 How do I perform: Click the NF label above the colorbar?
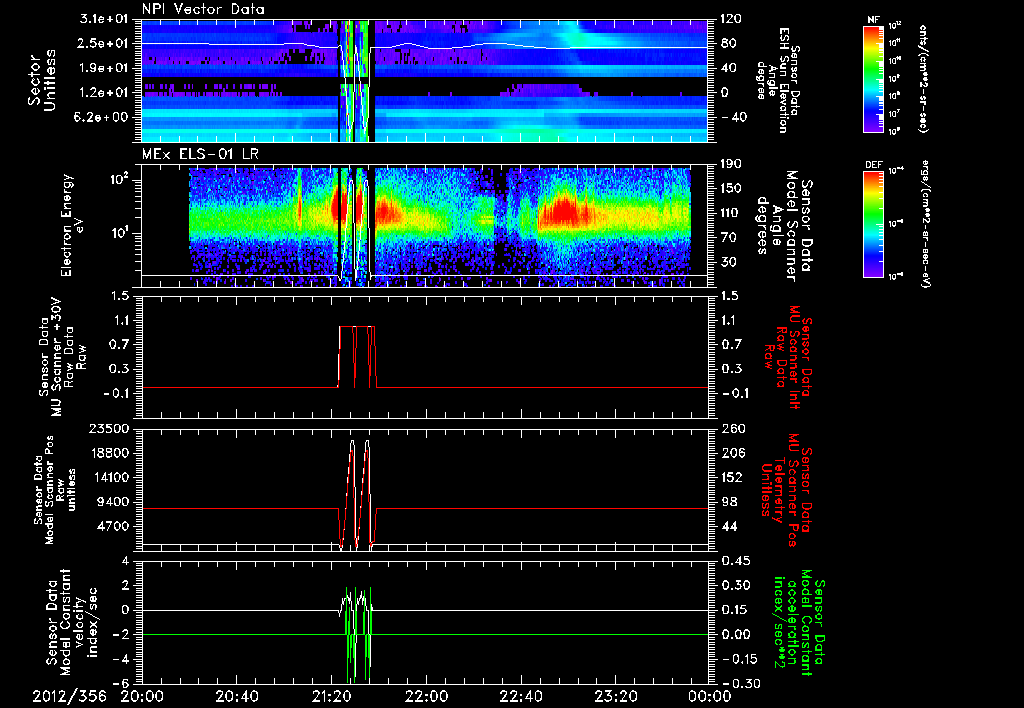874,20
